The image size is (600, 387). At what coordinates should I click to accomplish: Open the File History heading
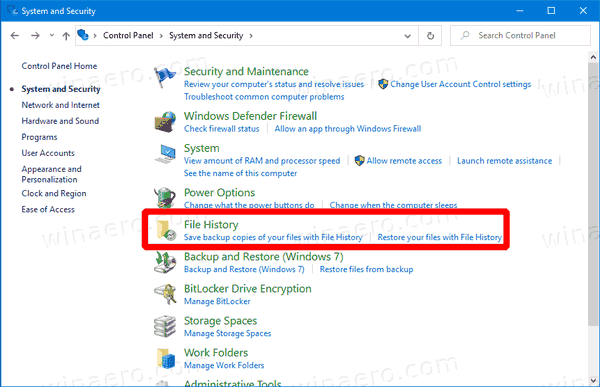tap(211, 225)
